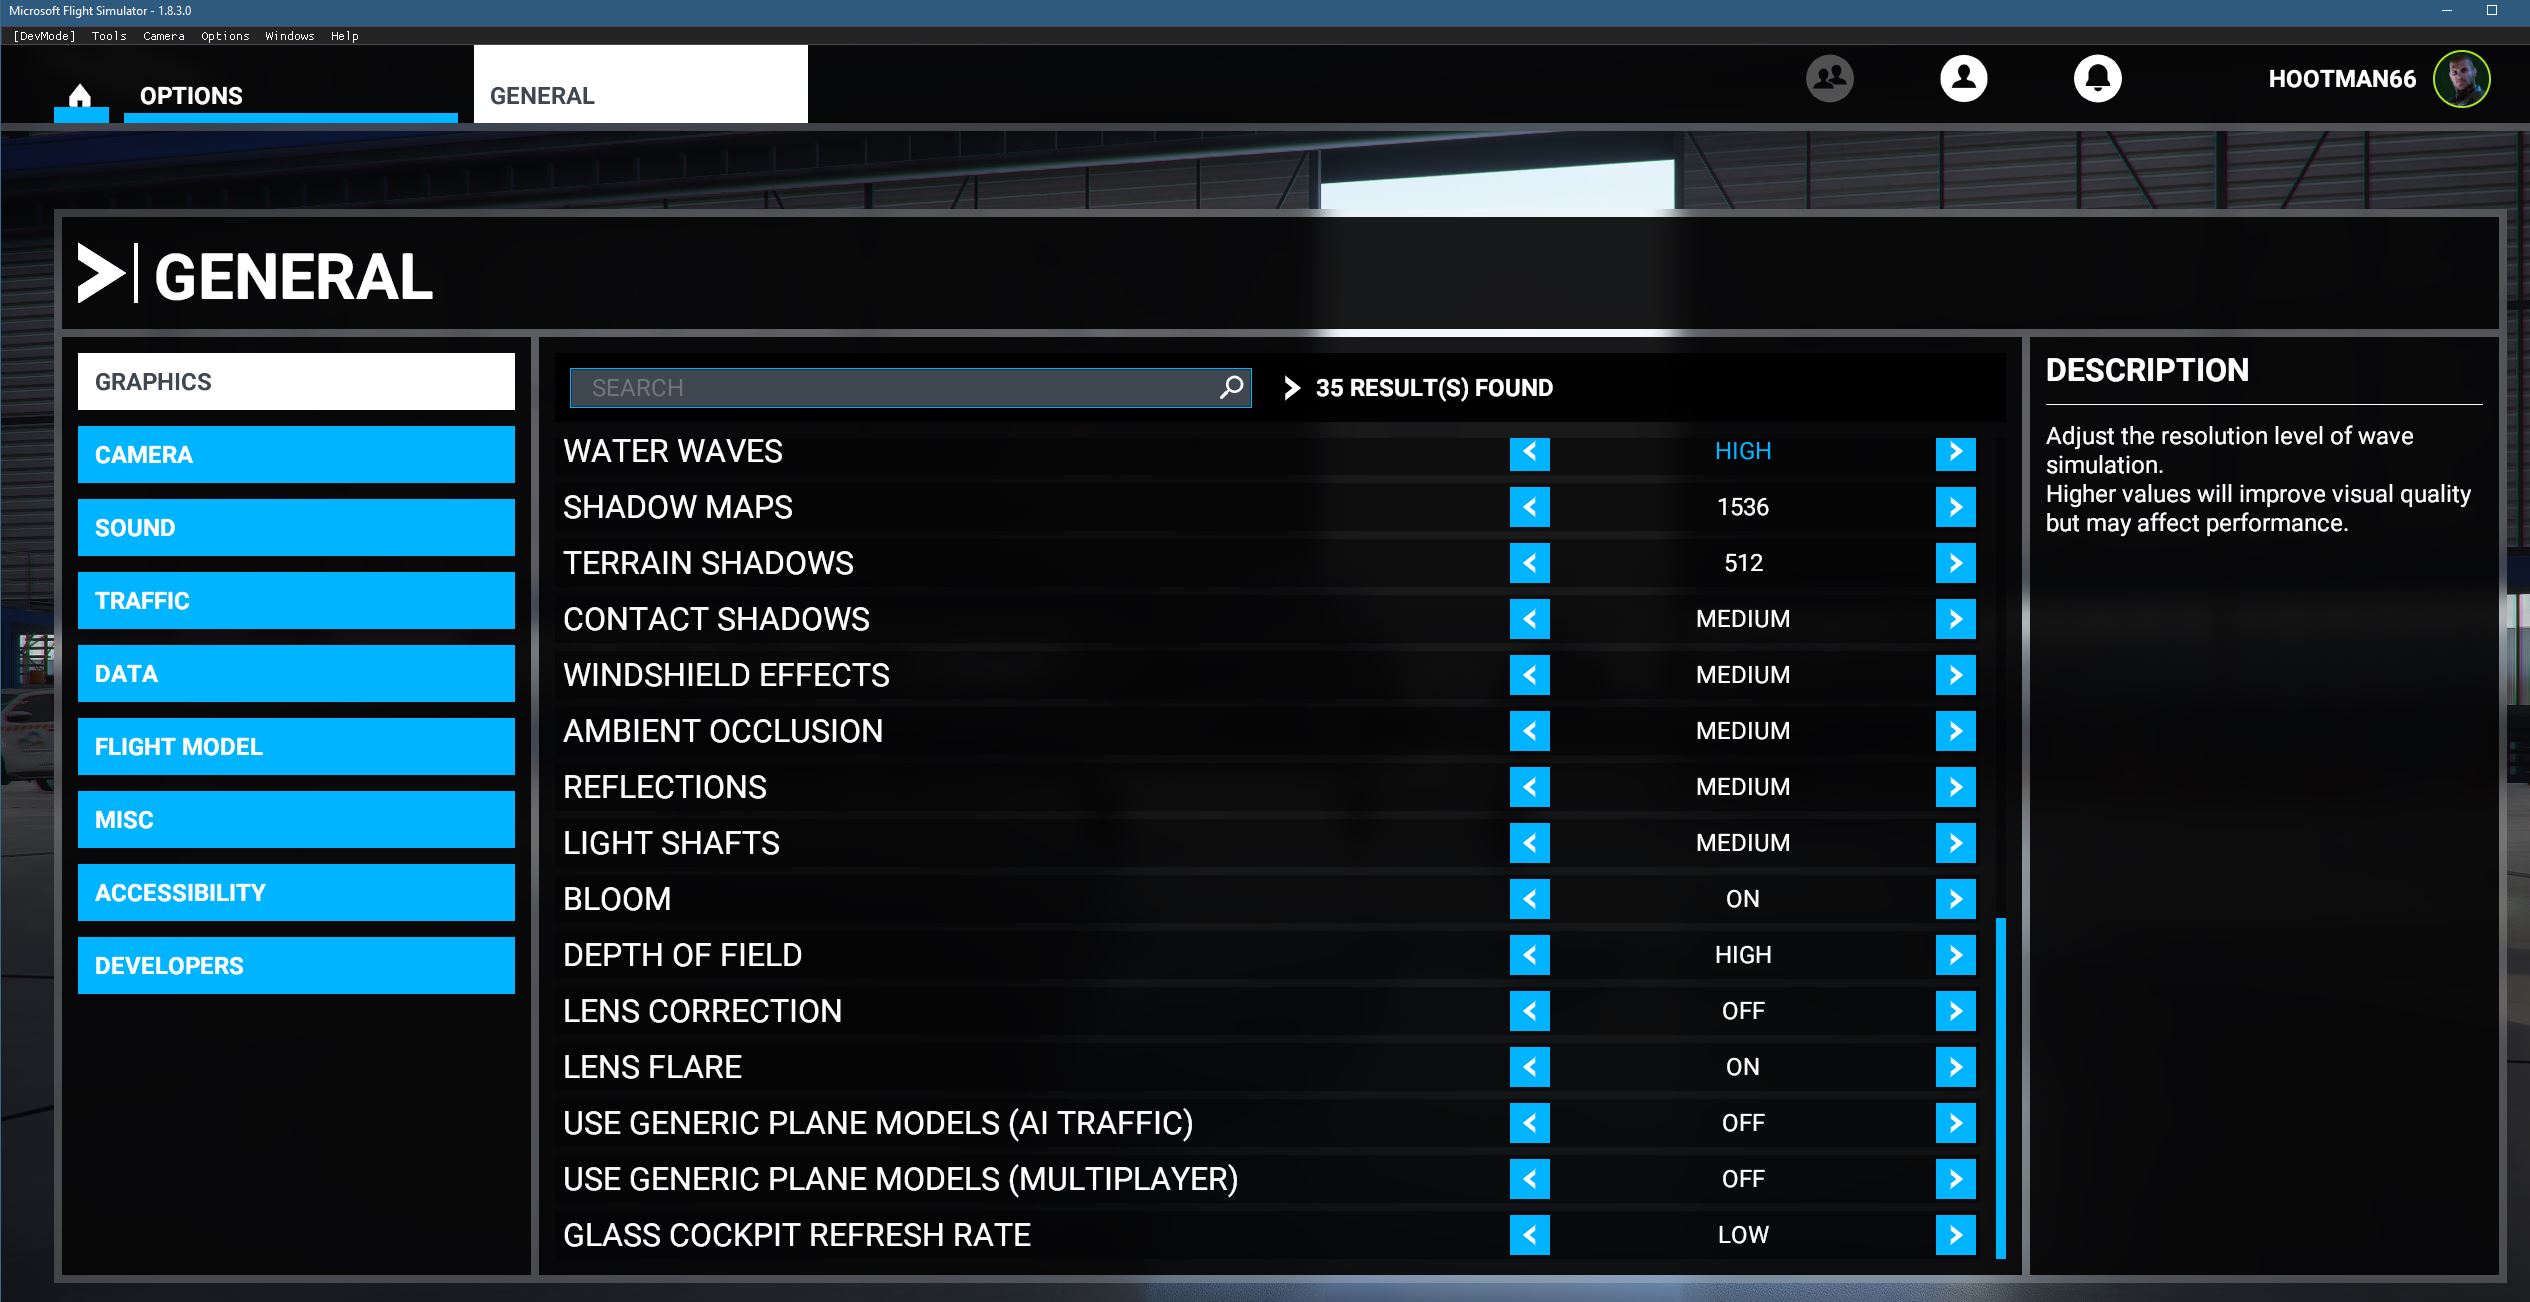Screen dimensions: 2530x1302
Task: Open the Accessibility settings category
Action: click(296, 893)
